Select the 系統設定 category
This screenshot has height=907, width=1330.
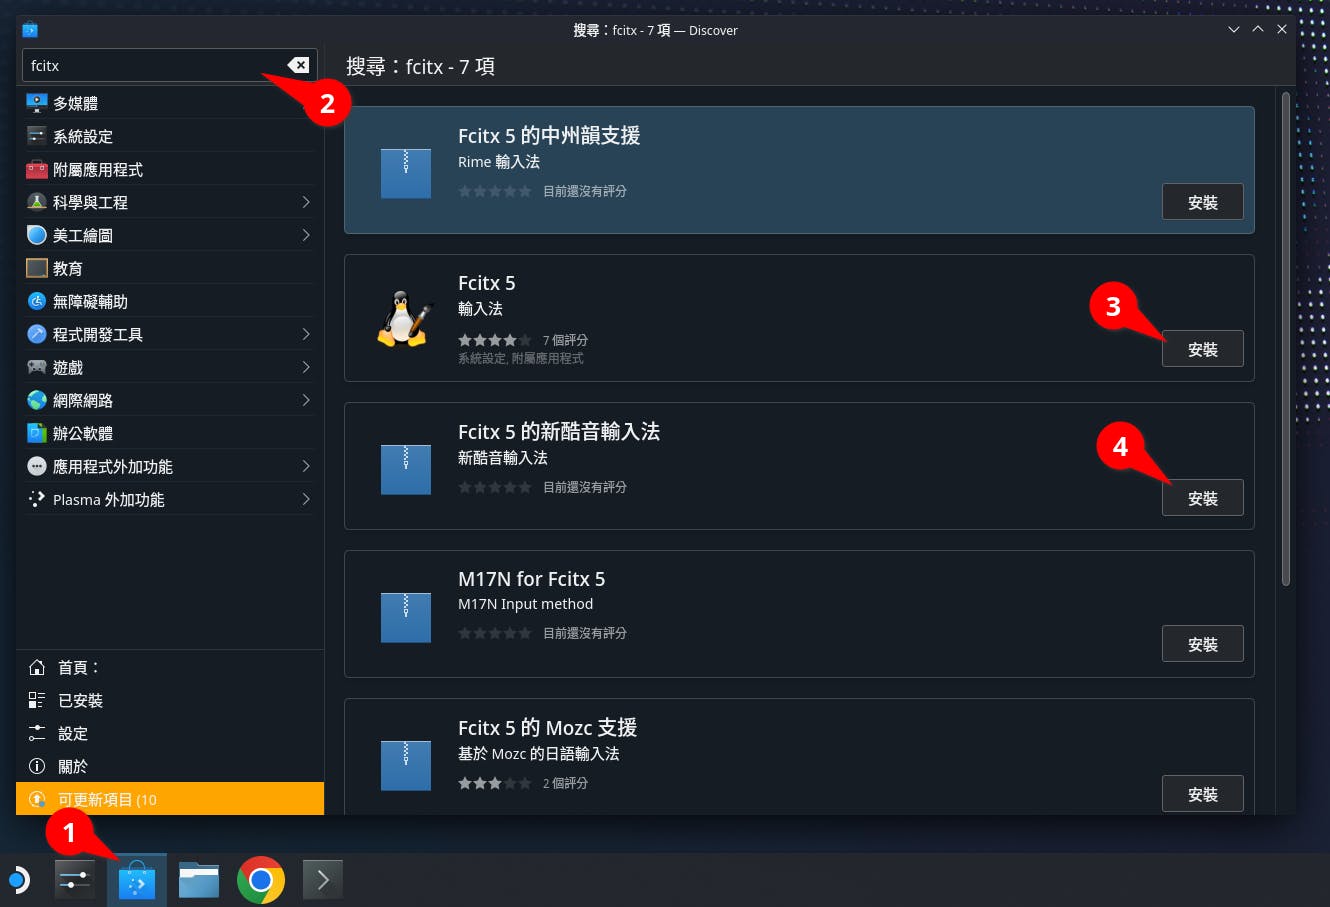168,136
